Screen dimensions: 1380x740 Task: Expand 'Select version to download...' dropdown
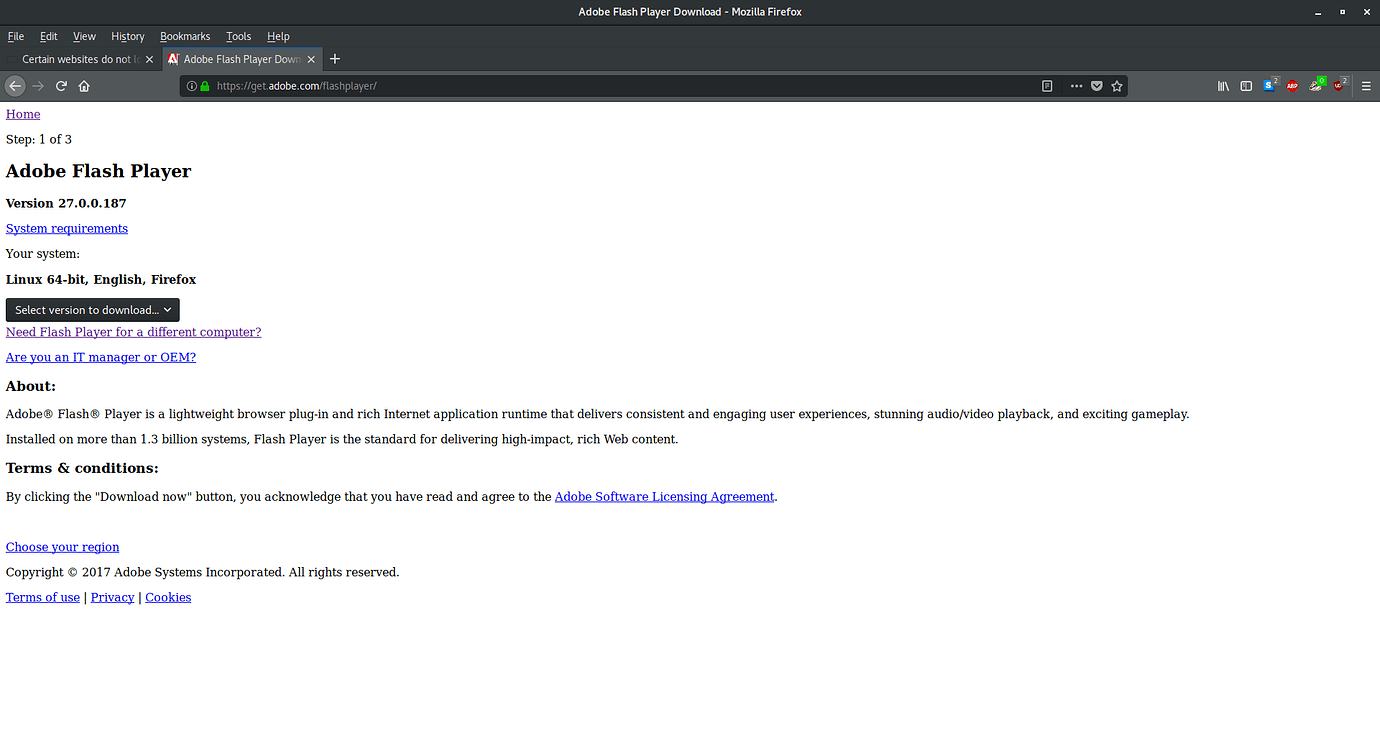point(93,310)
